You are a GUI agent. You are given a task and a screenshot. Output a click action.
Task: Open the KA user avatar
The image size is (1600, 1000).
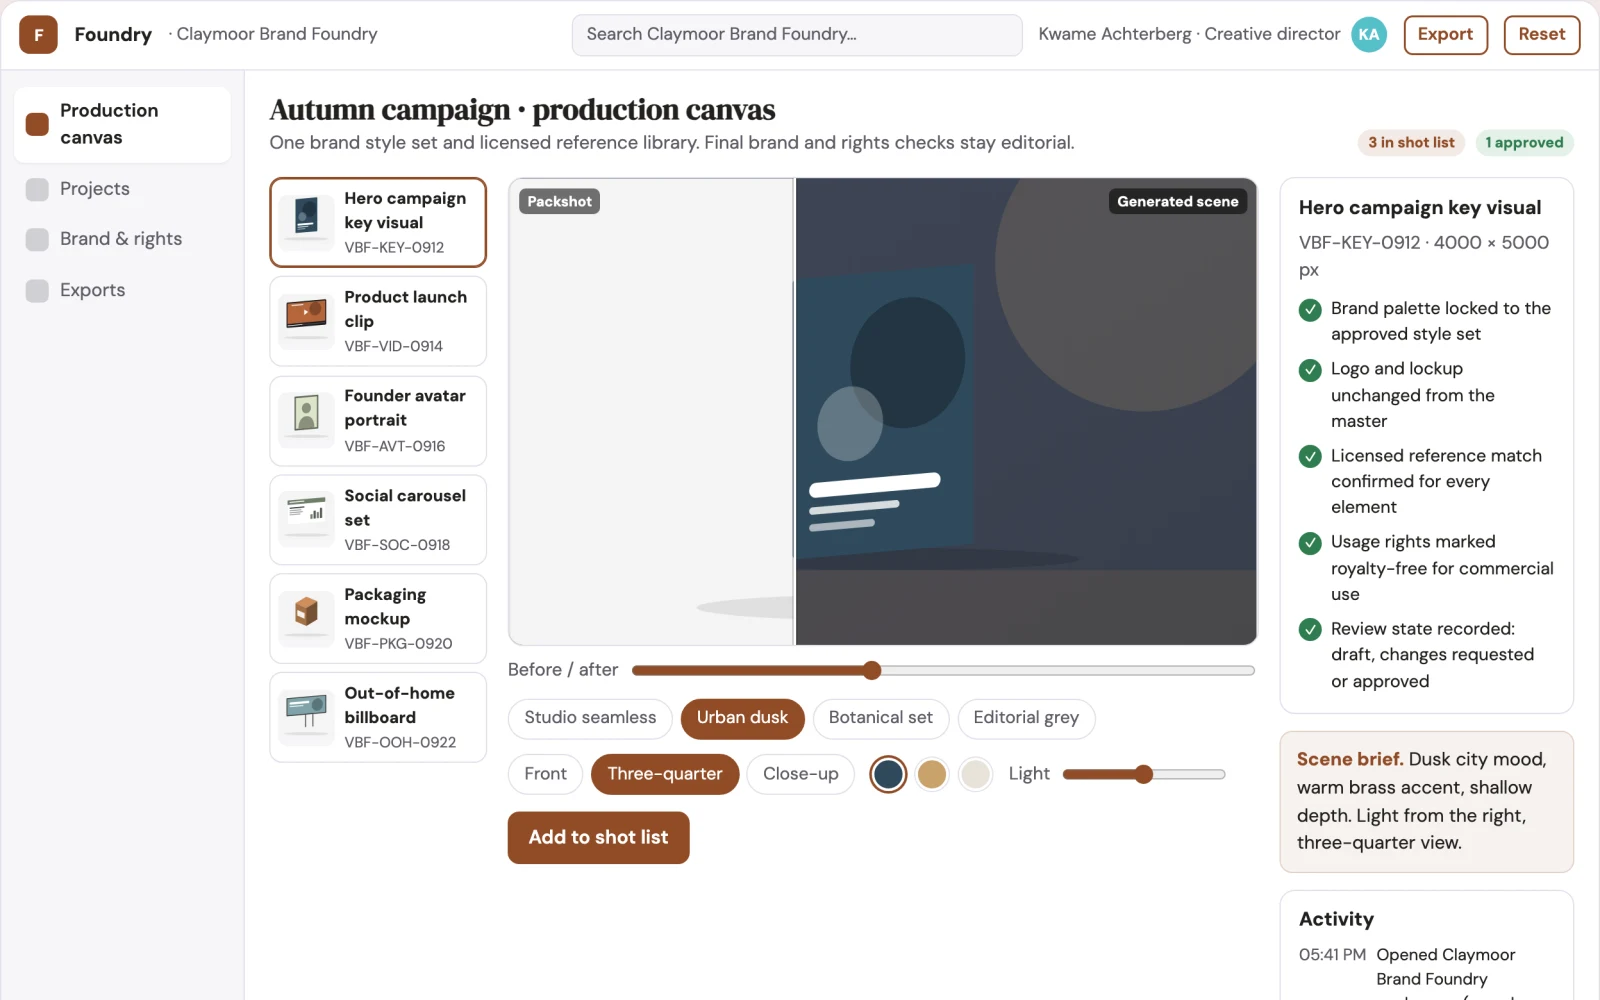point(1369,34)
